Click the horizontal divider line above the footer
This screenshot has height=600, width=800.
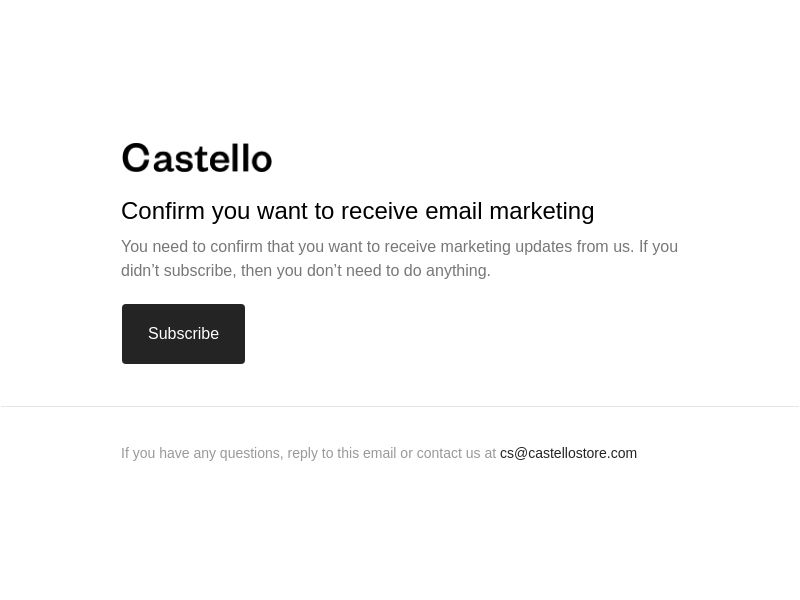click(400, 407)
